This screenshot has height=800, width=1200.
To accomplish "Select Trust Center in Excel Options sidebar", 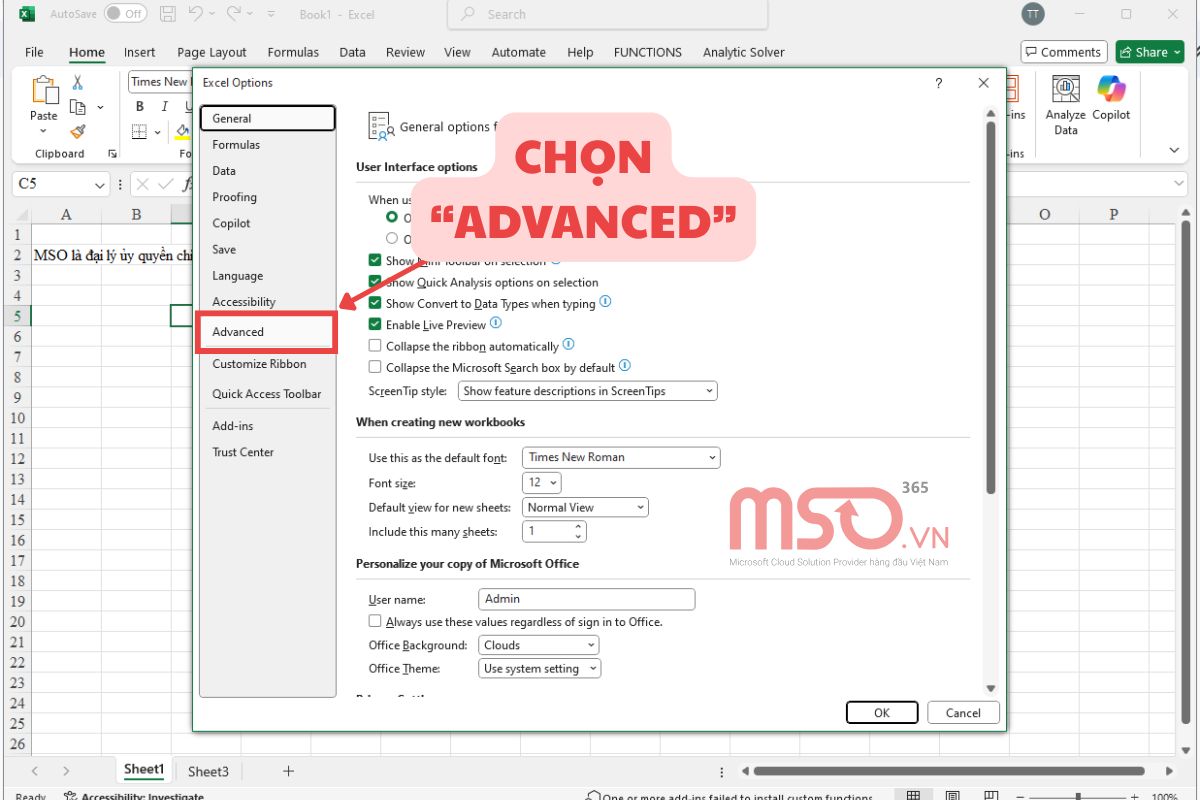I will 243,452.
